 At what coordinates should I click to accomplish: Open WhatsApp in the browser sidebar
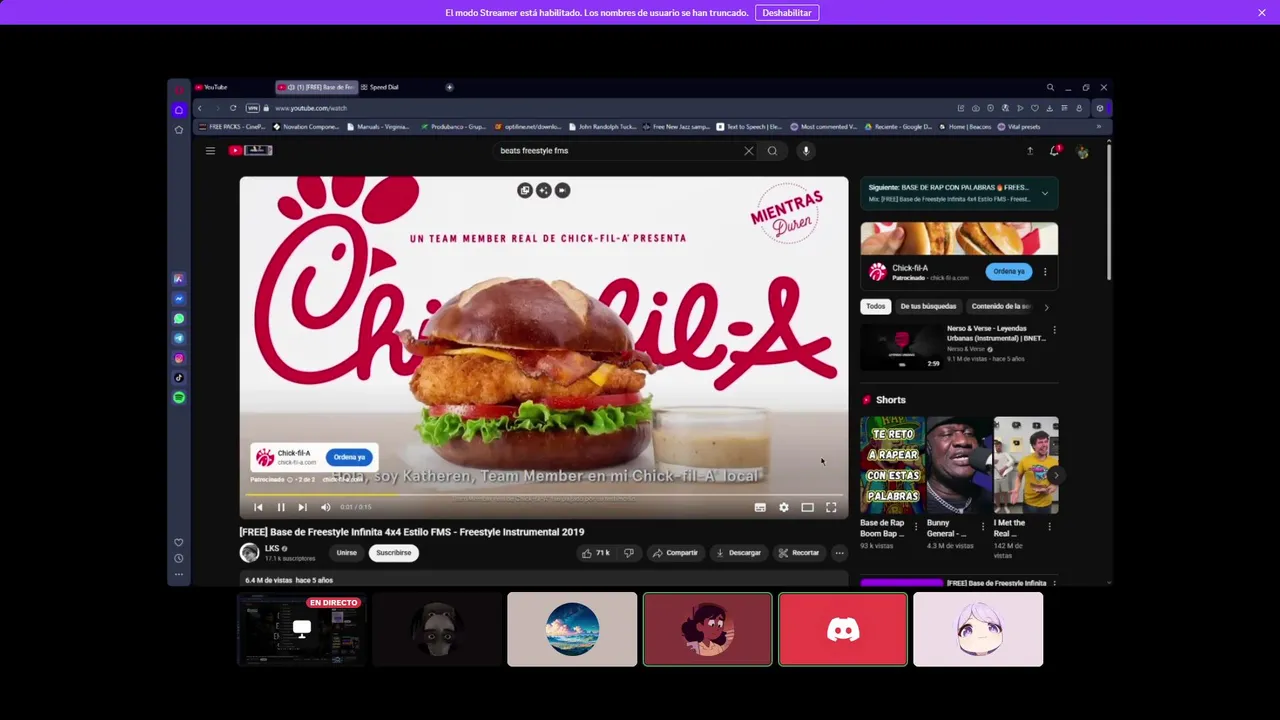point(179,319)
